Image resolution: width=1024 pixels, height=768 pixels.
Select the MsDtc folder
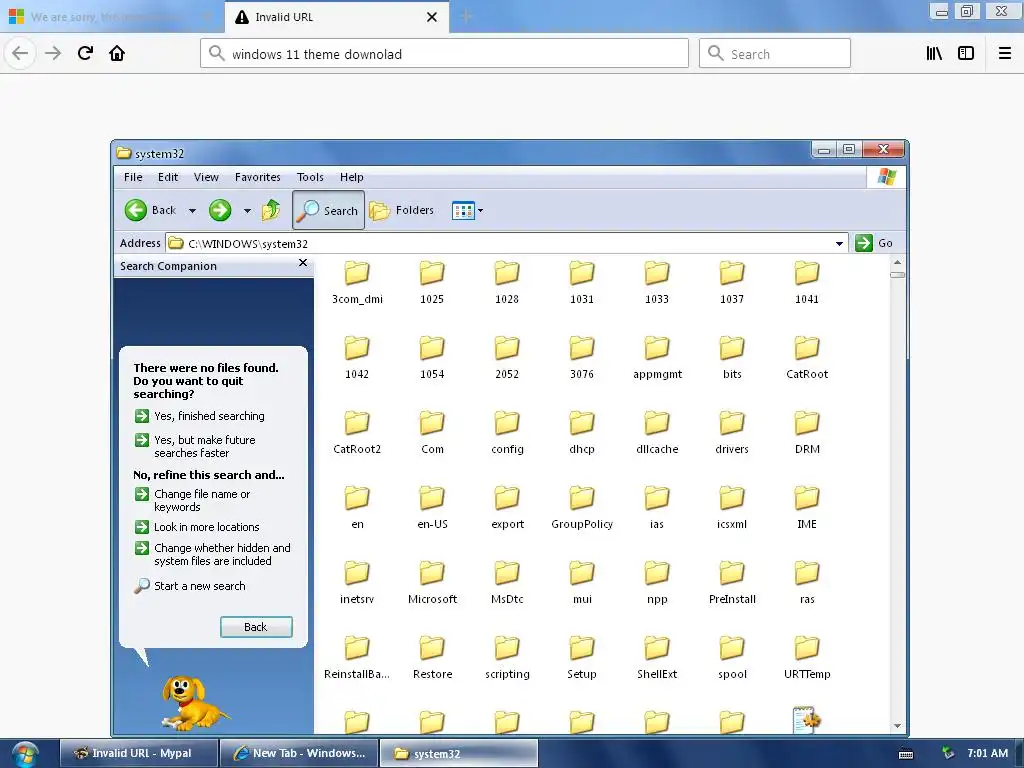507,584
